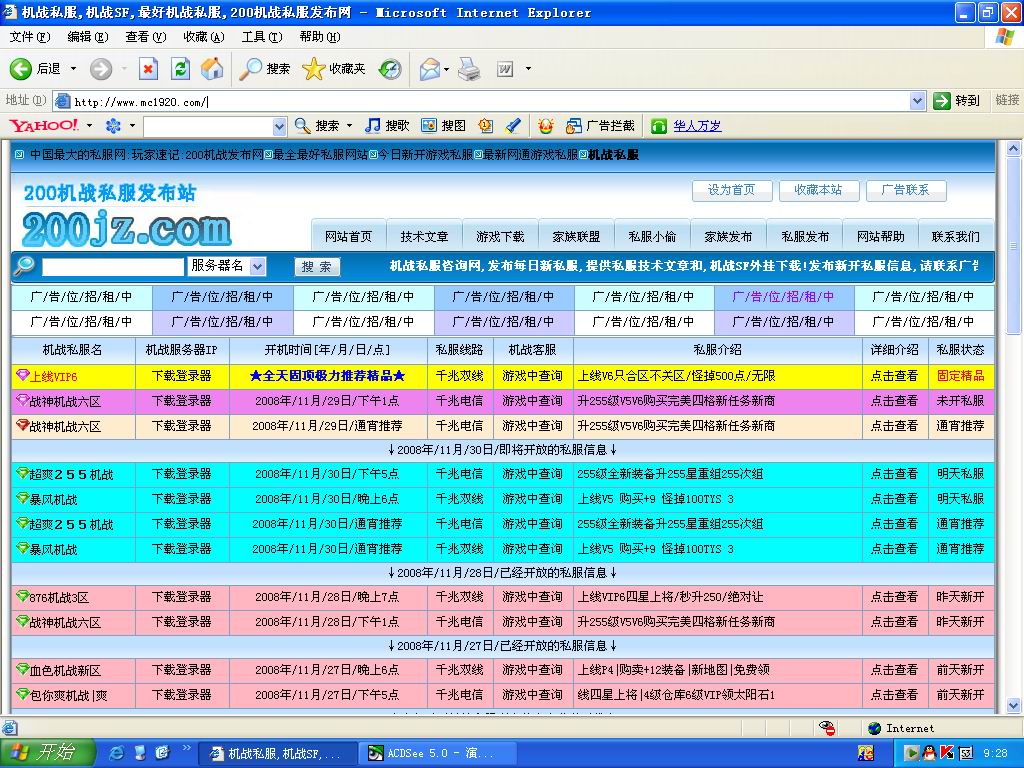
Task: Click the printer toolbar icon
Action: (470, 69)
